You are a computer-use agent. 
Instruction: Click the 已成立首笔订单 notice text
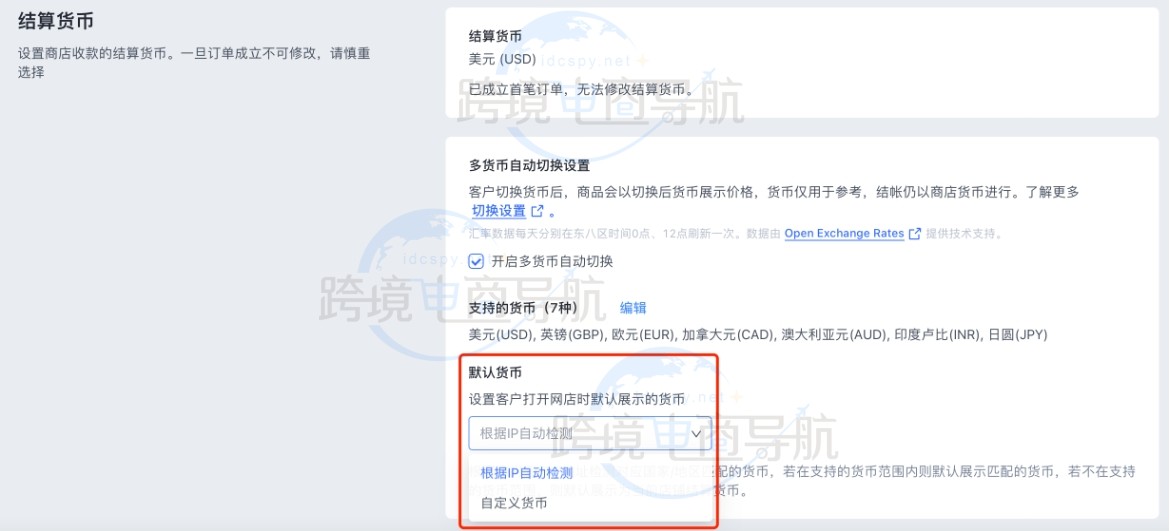coord(581,90)
